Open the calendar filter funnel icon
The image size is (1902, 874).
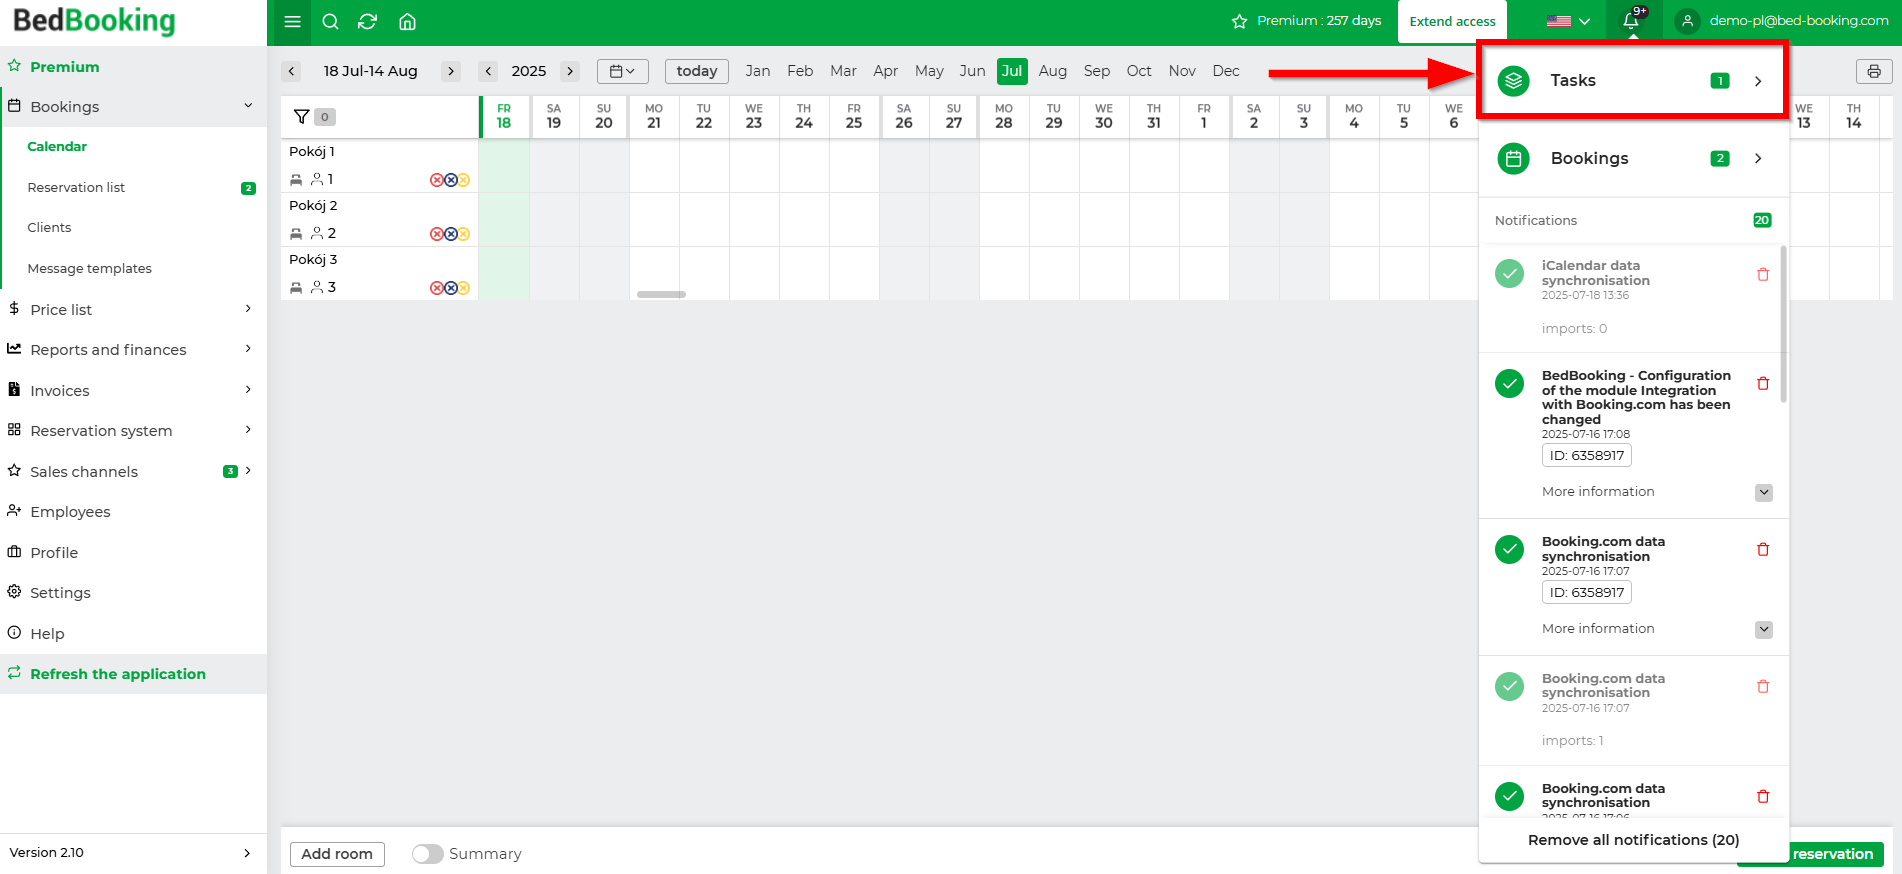(x=301, y=117)
